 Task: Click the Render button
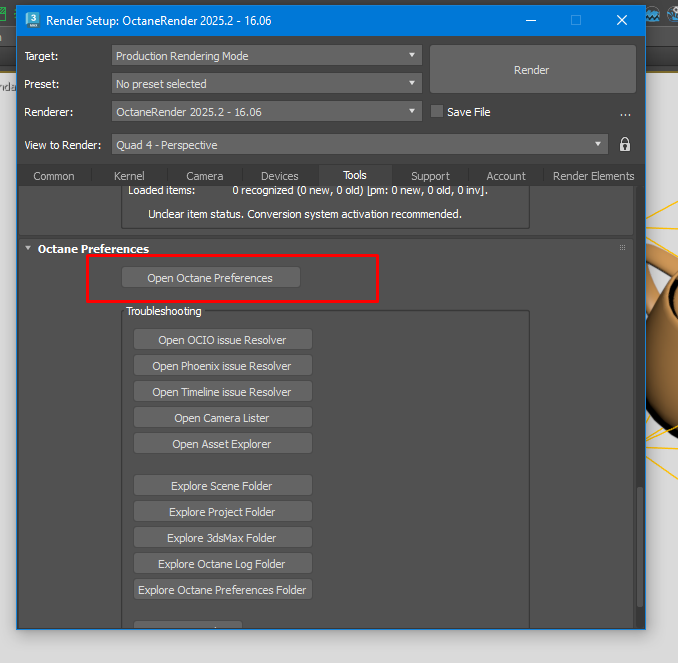point(532,69)
